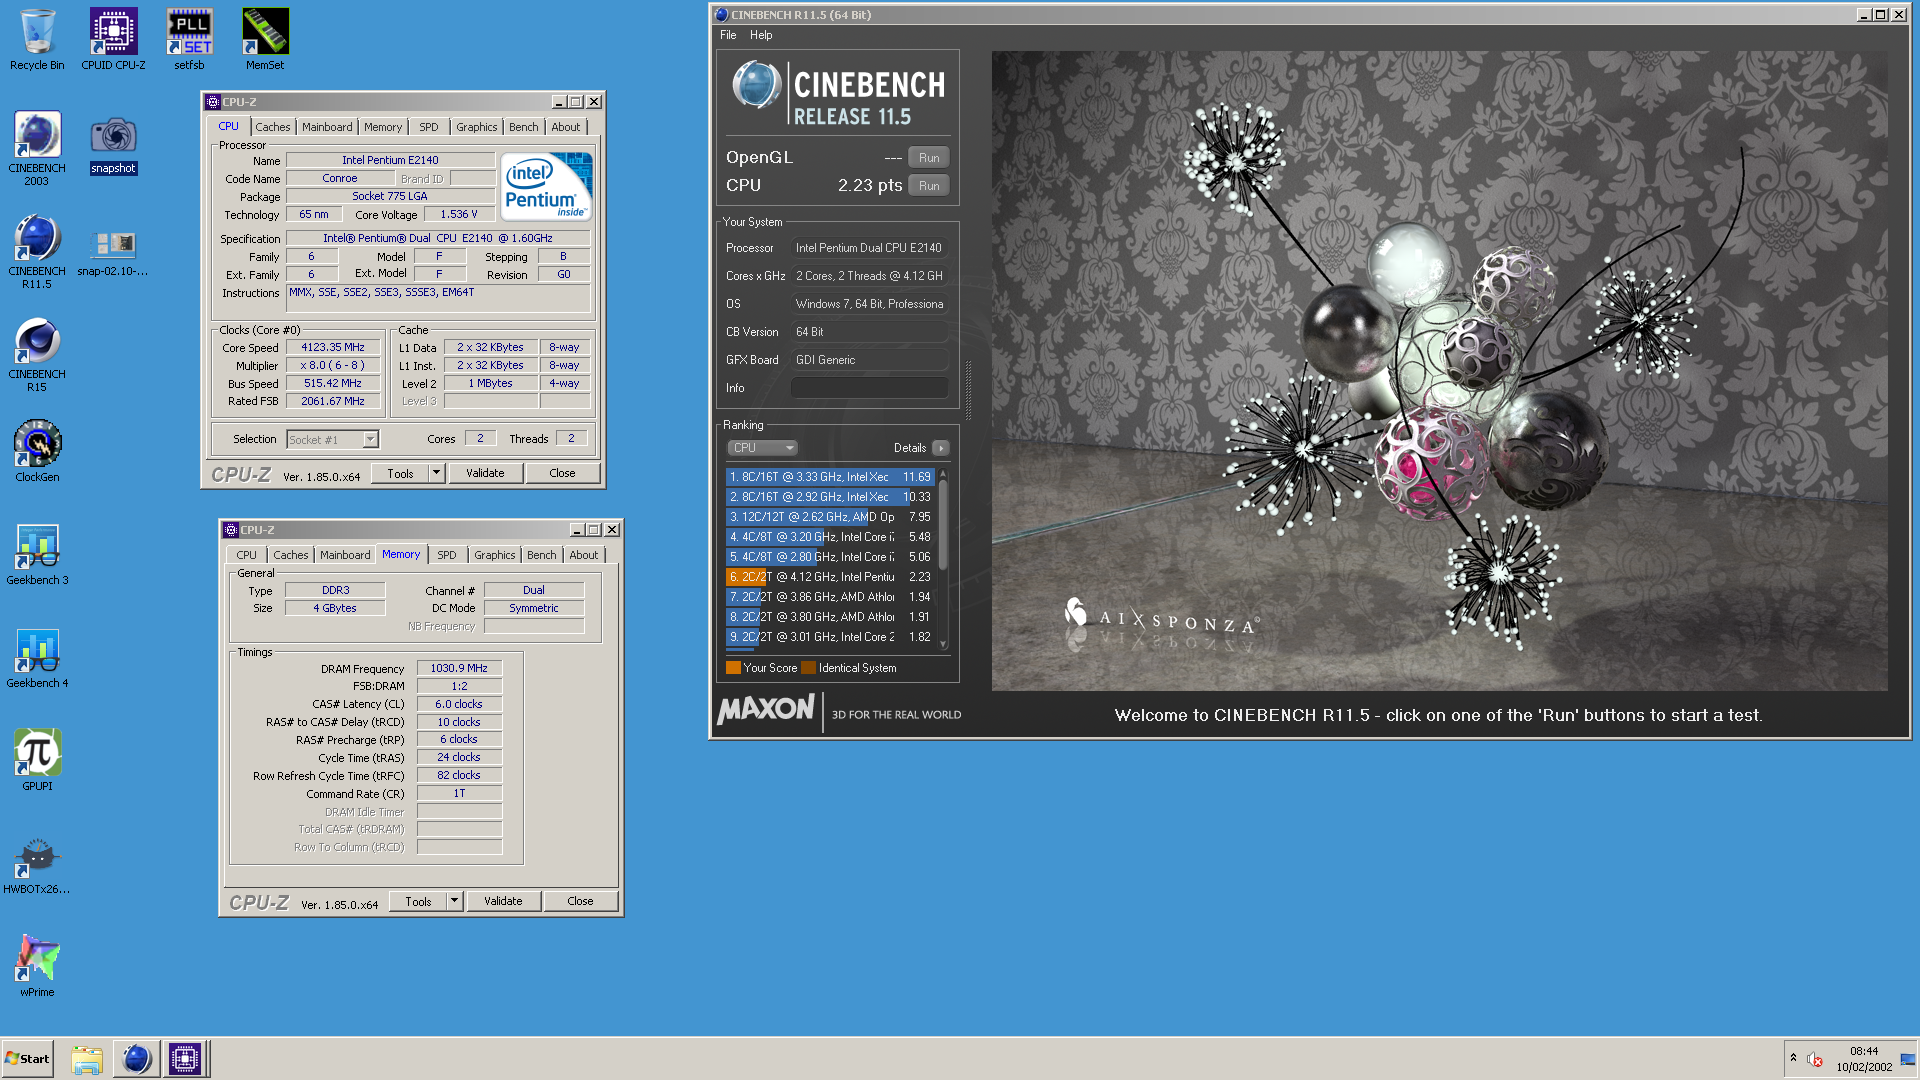Switch to CPU tab in lower CPU-Z
This screenshot has width=1920, height=1080.
click(x=246, y=555)
